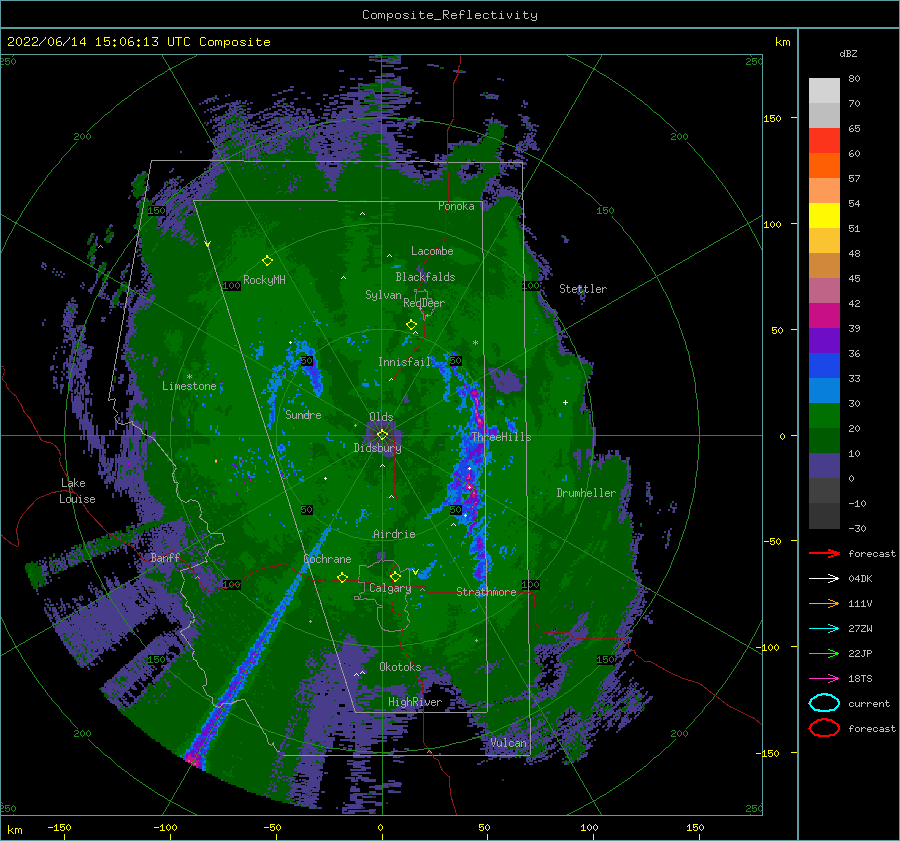Click the 04DK legend text
This screenshot has height=841, width=900.
[860, 579]
